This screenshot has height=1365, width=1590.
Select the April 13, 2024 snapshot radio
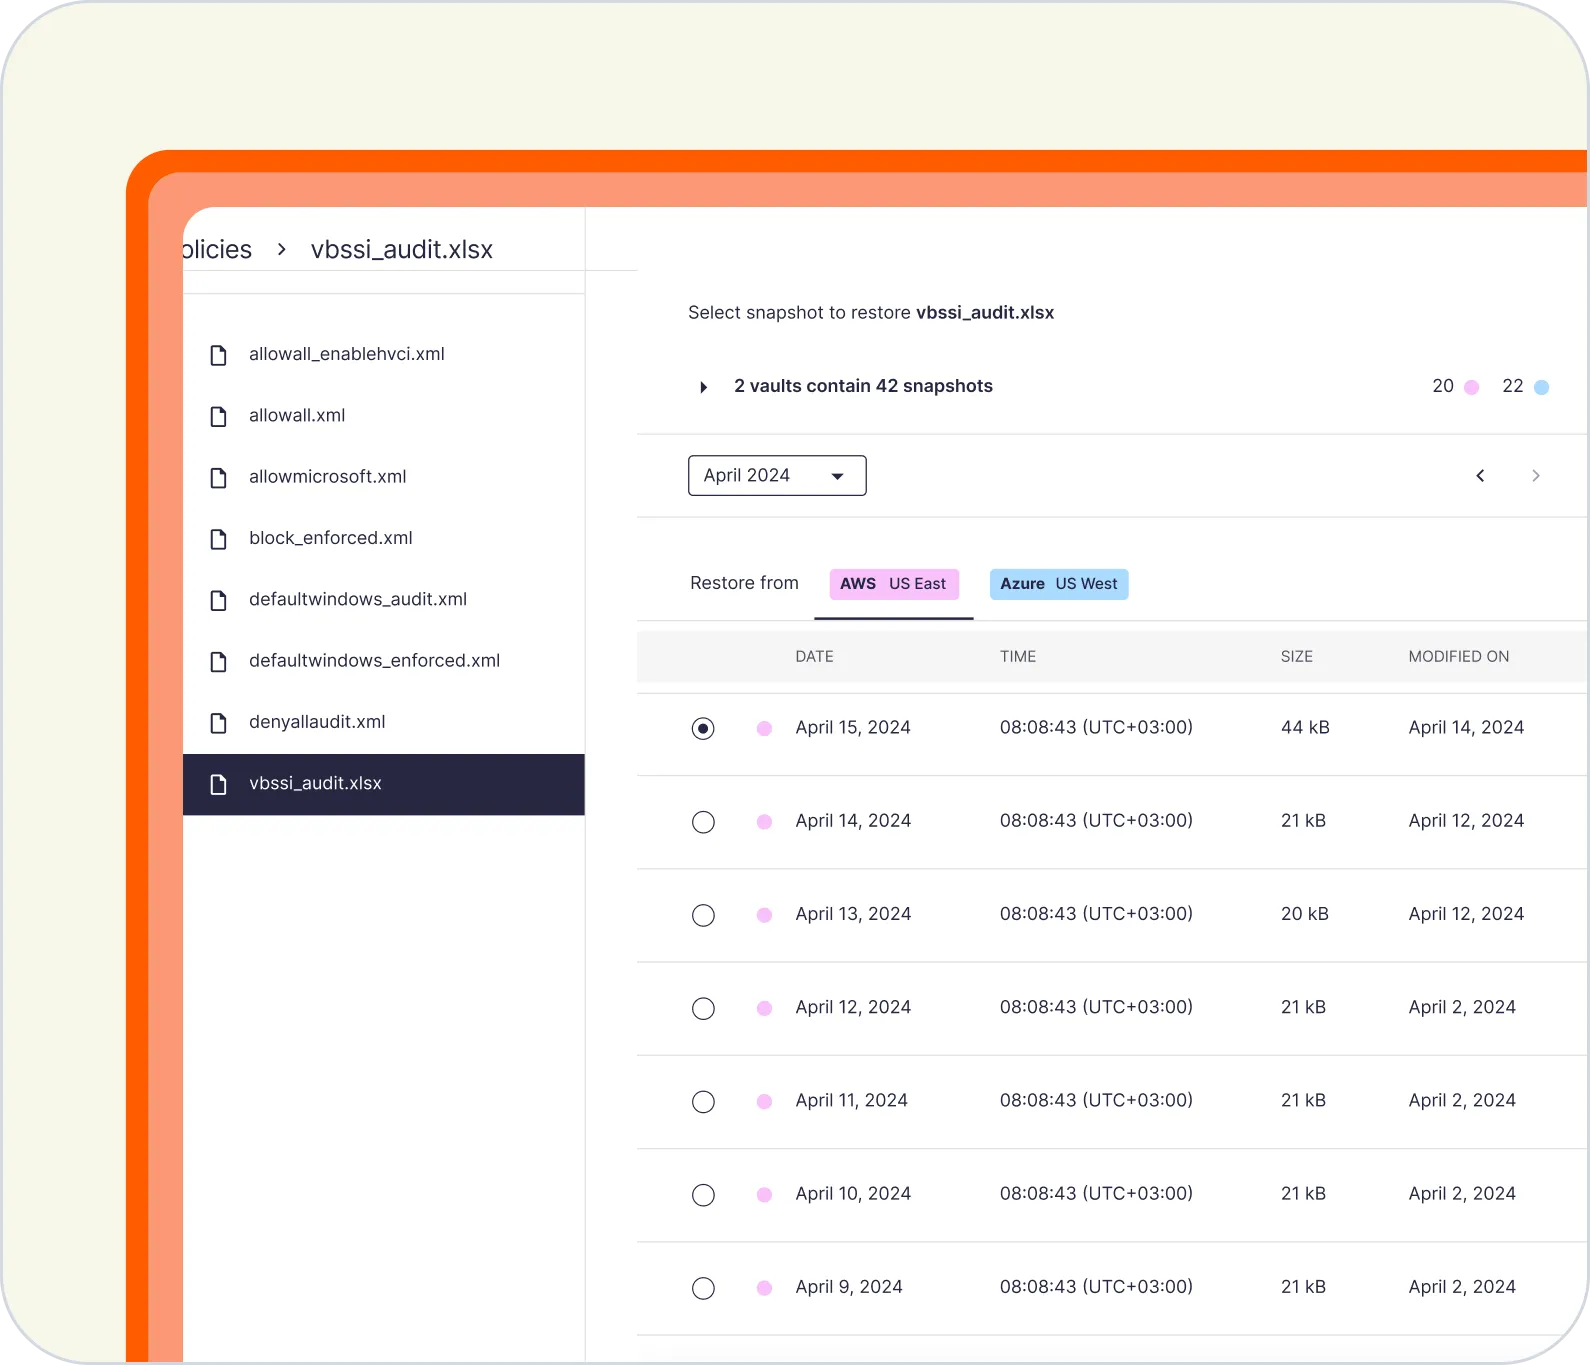click(x=703, y=915)
